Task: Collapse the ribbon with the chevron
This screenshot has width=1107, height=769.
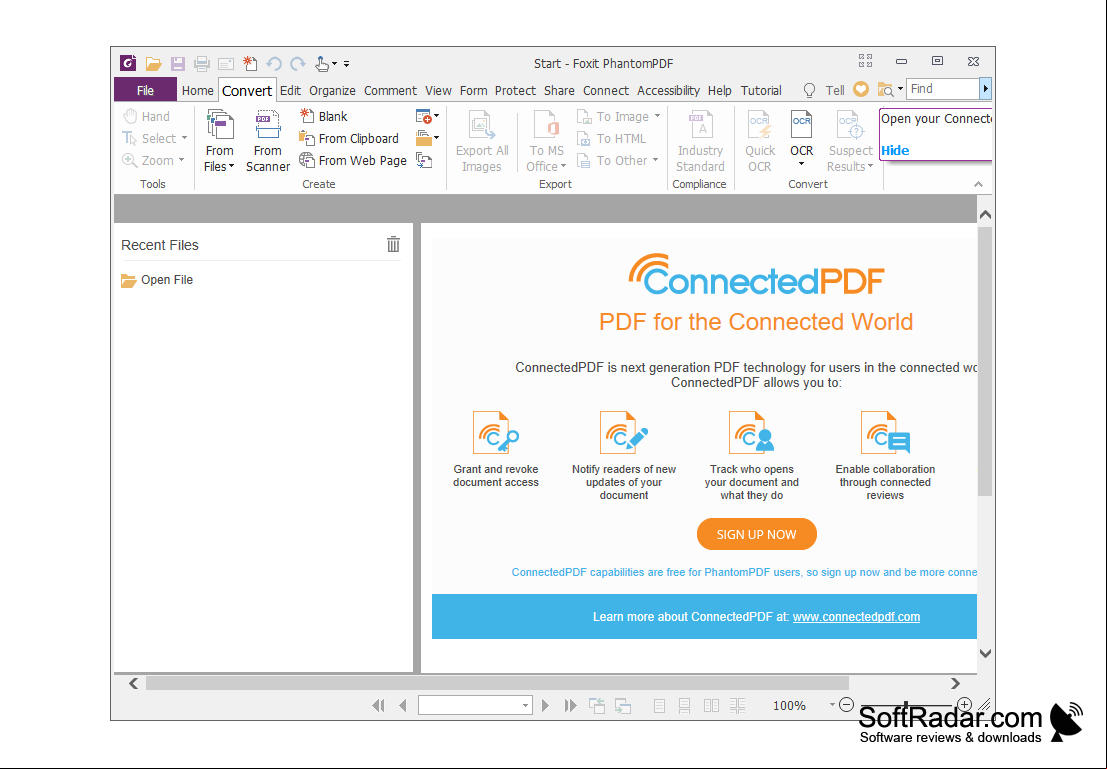Action: pos(979,184)
